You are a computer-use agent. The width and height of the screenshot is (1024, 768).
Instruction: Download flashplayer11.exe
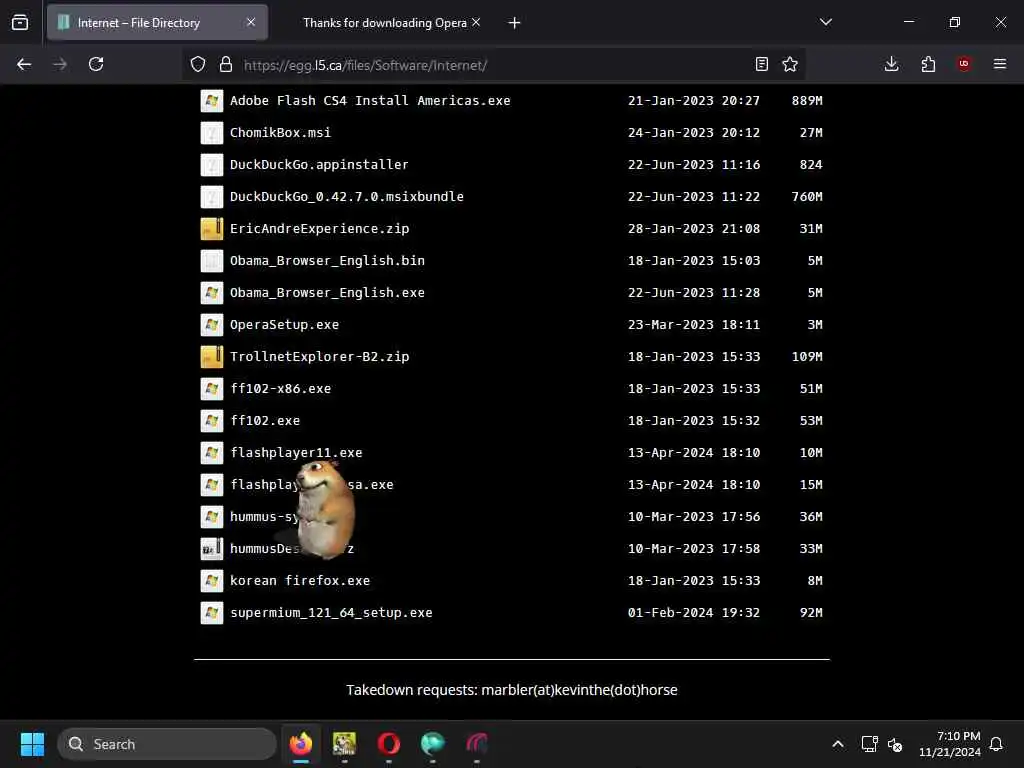(x=296, y=453)
